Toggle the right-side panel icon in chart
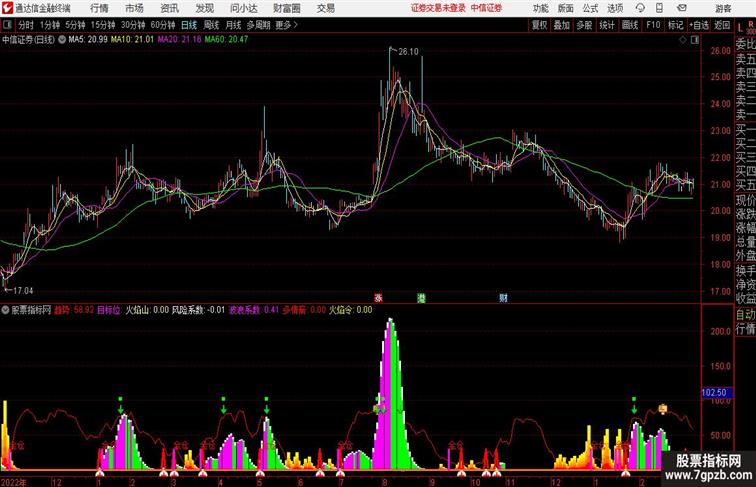The width and height of the screenshot is (756, 487). click(x=695, y=40)
